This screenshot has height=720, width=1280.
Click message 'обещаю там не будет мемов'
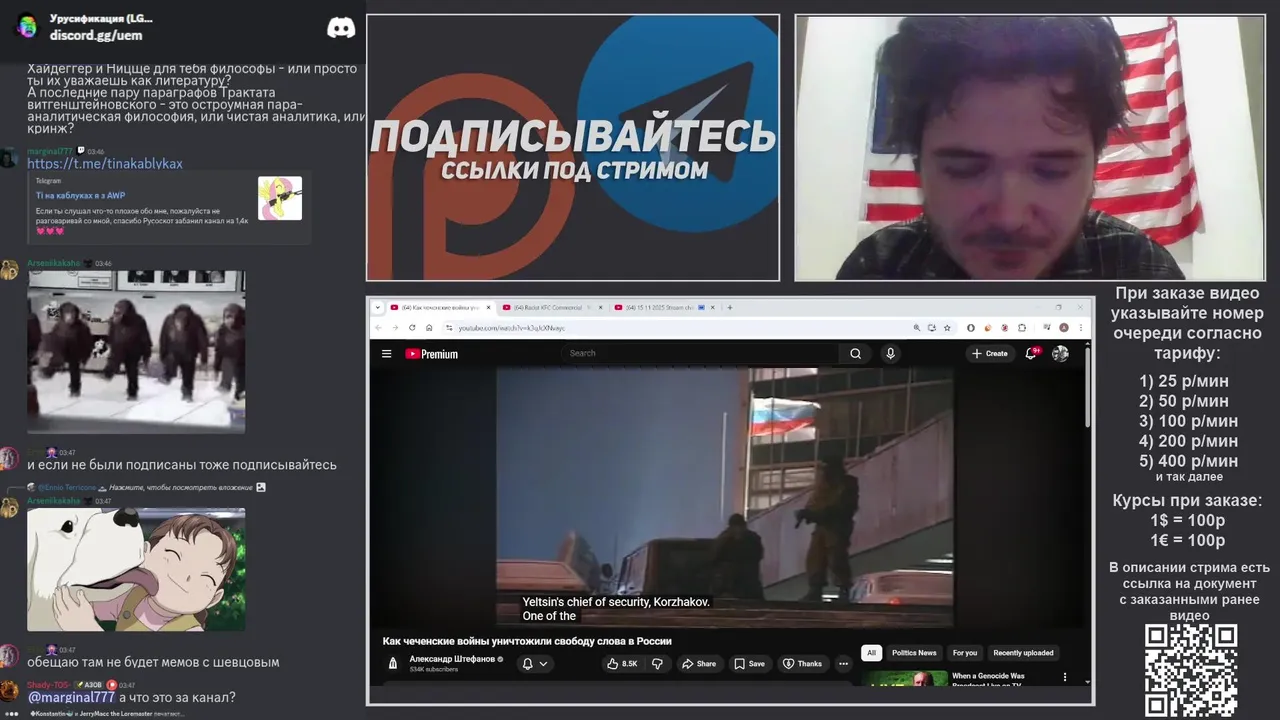tap(153, 662)
